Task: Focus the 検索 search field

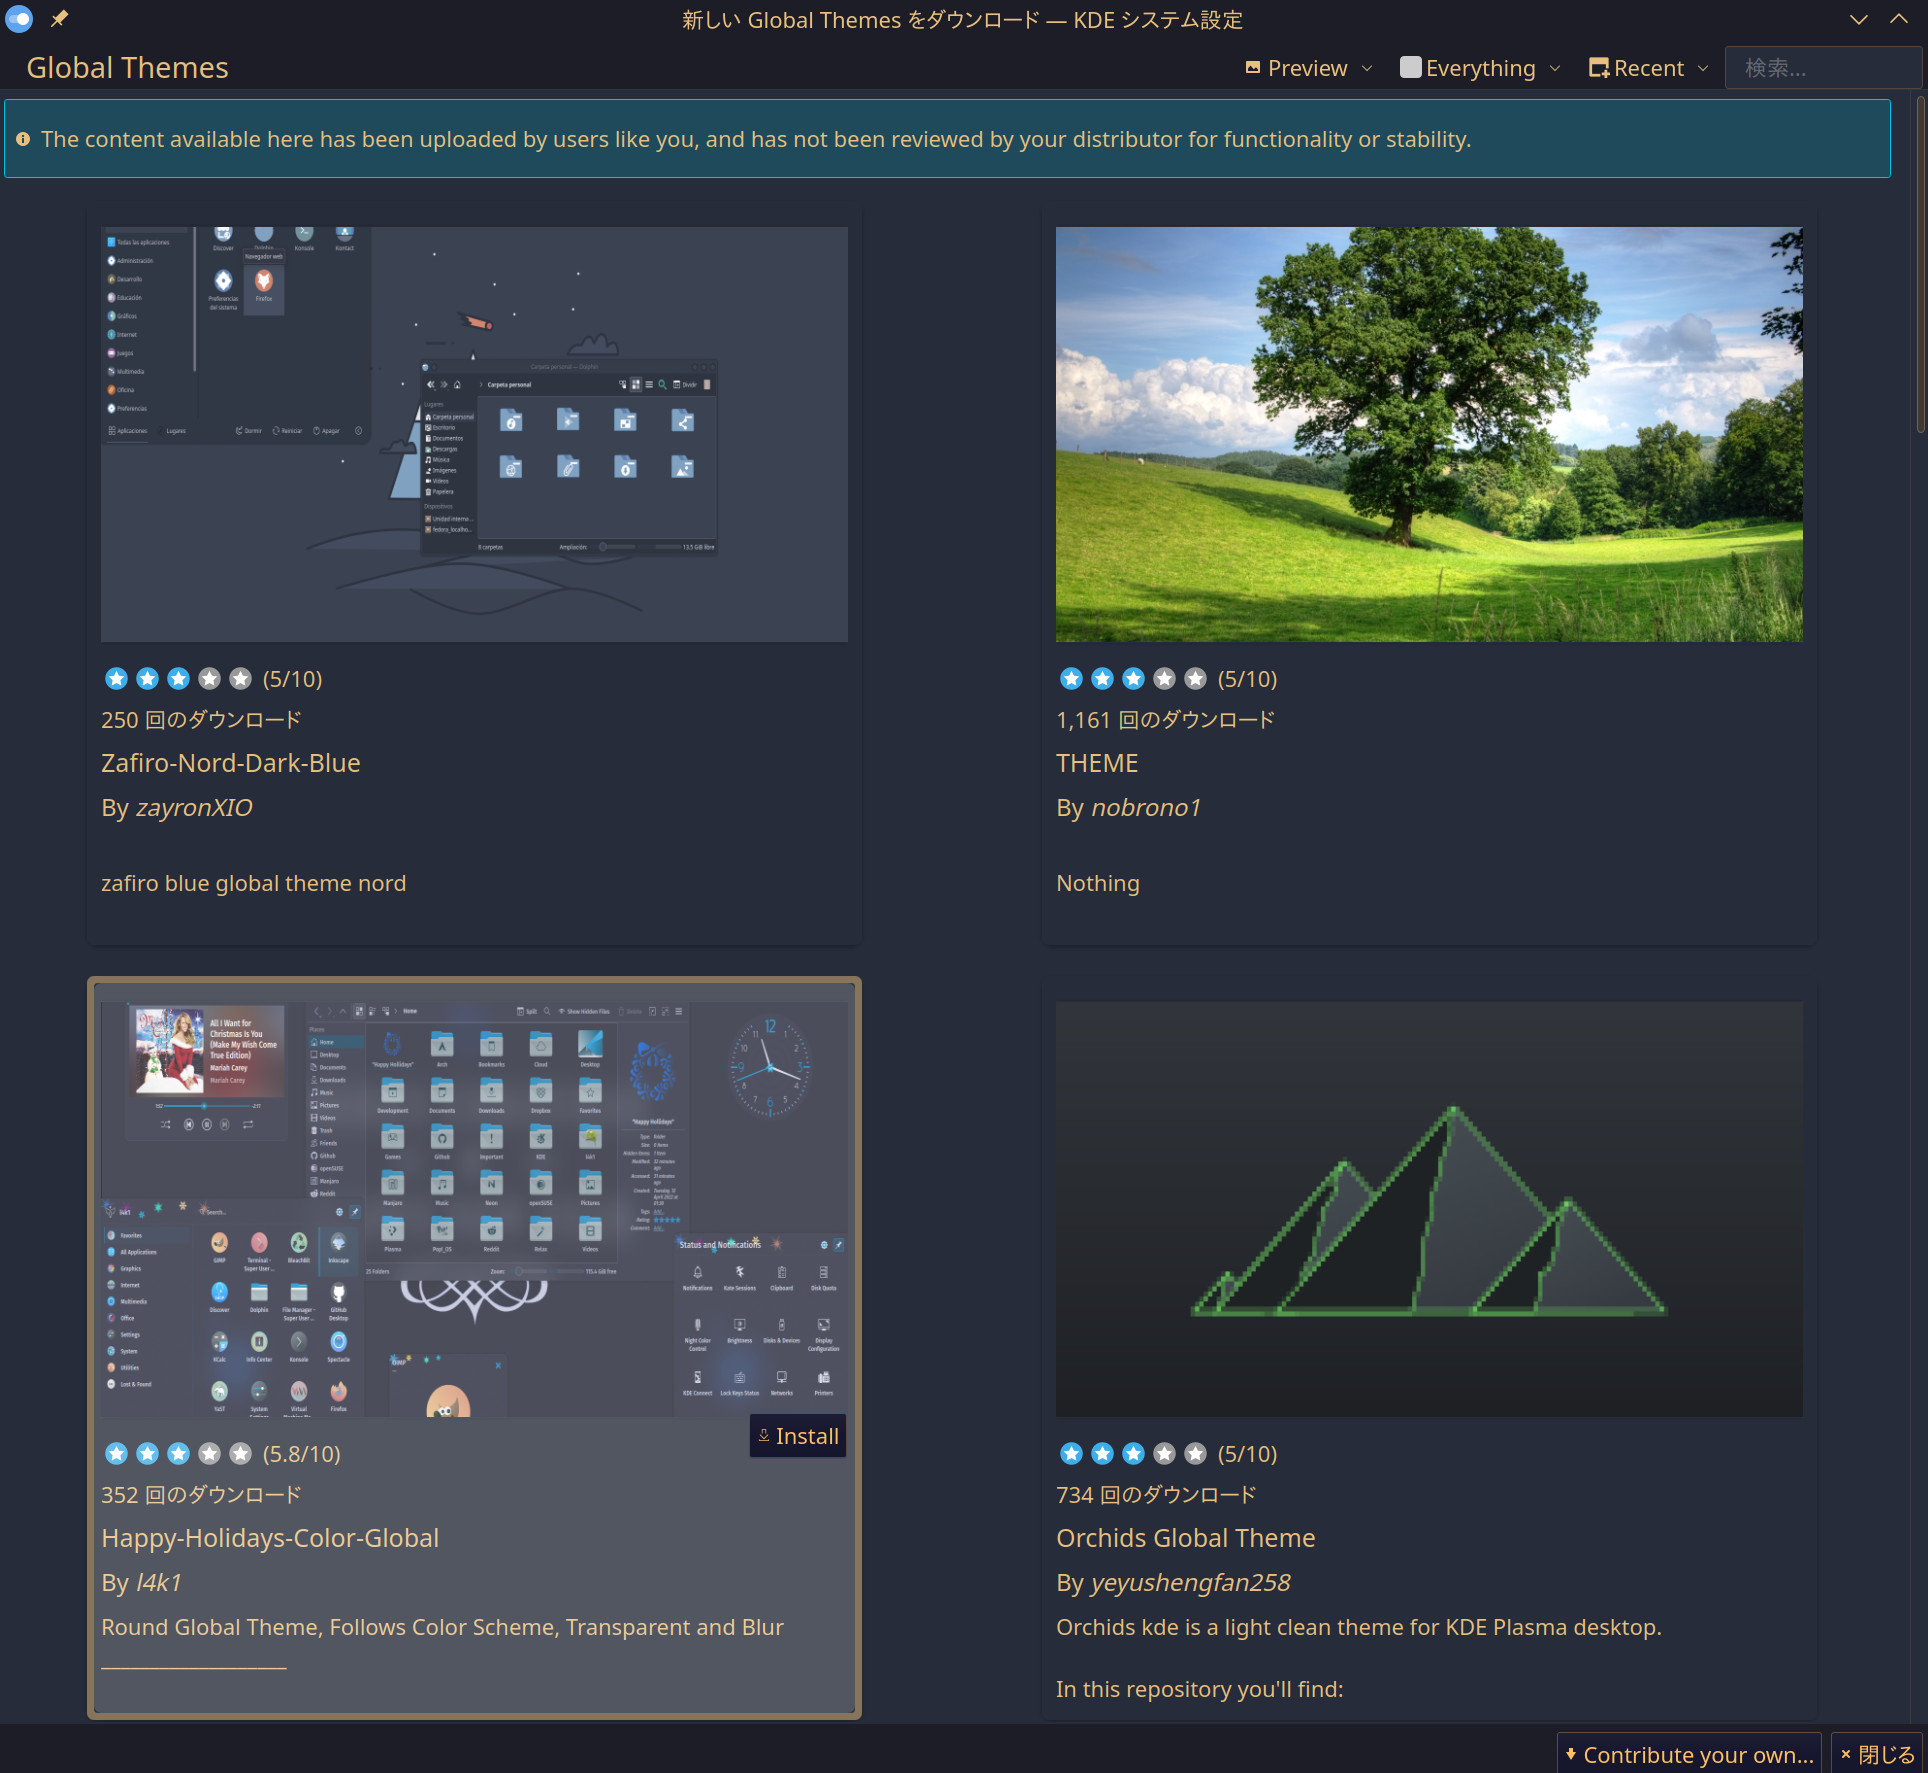Action: pyautogui.click(x=1822, y=68)
